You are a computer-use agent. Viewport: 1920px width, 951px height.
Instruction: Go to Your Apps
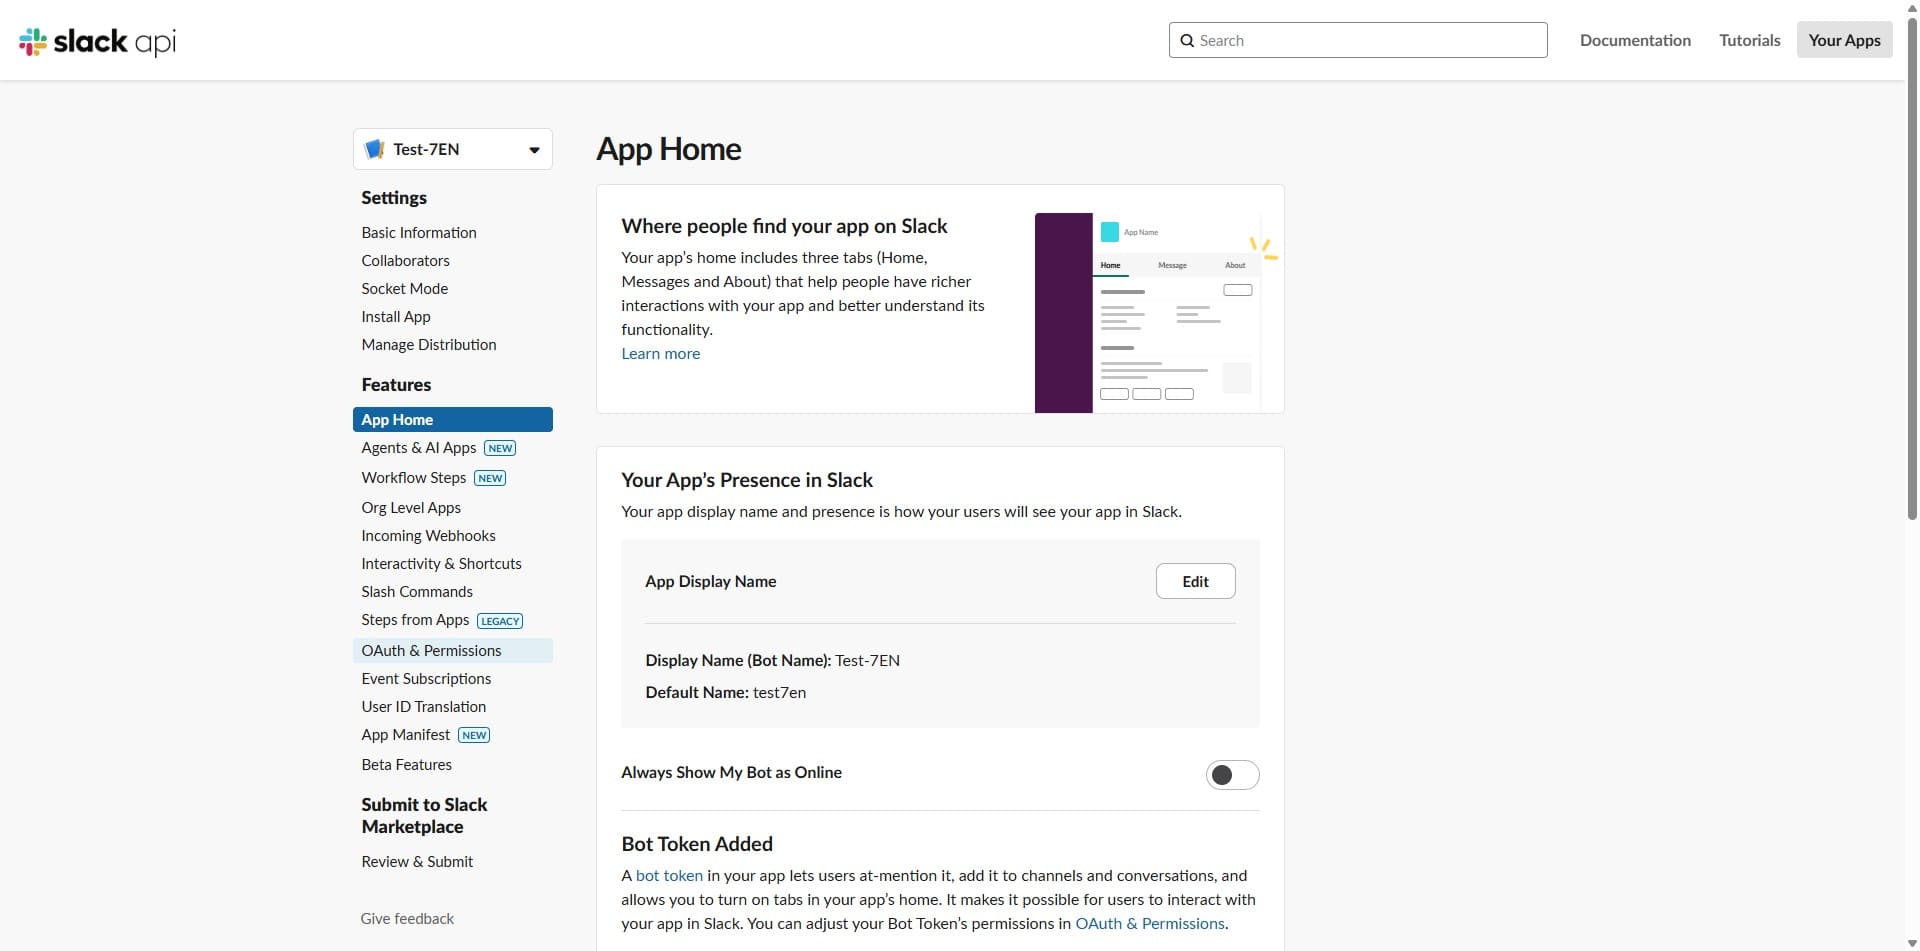[1844, 40]
